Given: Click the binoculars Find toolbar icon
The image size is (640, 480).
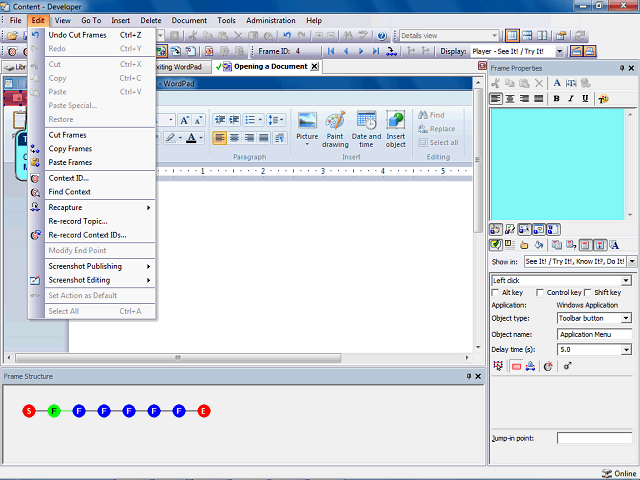Looking at the screenshot, I should pyautogui.click(x=348, y=36).
